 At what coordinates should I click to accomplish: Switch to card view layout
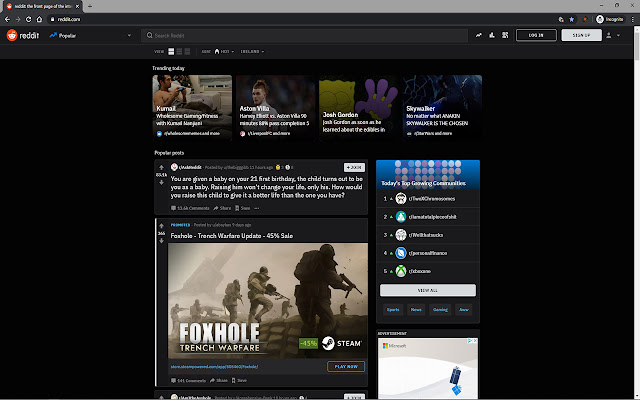[x=171, y=51]
